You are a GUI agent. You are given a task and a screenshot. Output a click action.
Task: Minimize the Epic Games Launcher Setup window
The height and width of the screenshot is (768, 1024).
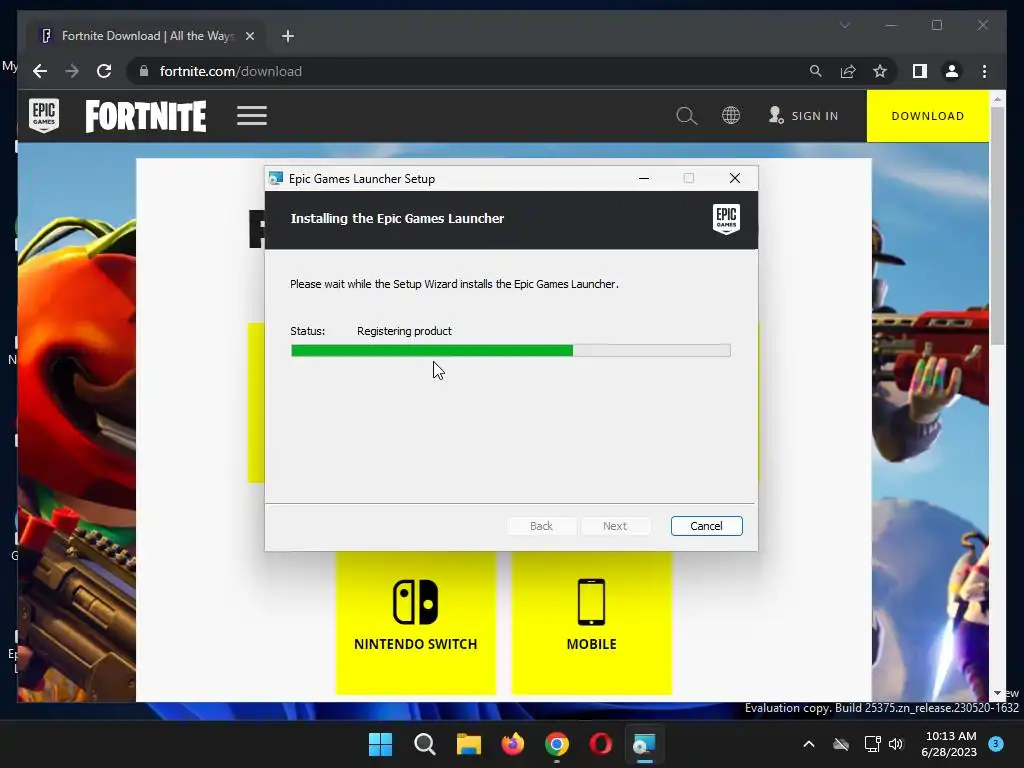click(x=644, y=178)
